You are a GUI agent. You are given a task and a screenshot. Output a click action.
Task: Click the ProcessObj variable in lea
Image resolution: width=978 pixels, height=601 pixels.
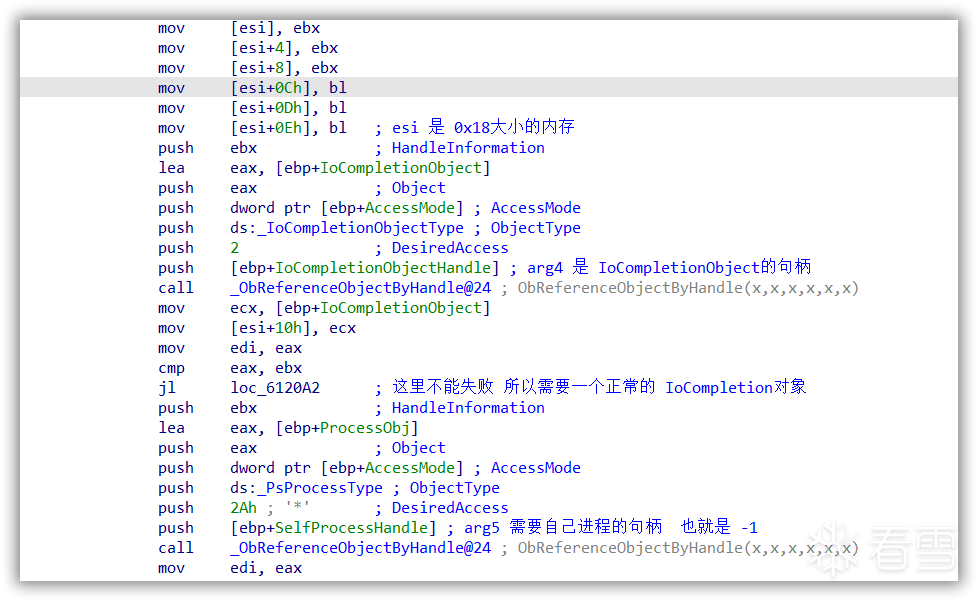coord(365,428)
